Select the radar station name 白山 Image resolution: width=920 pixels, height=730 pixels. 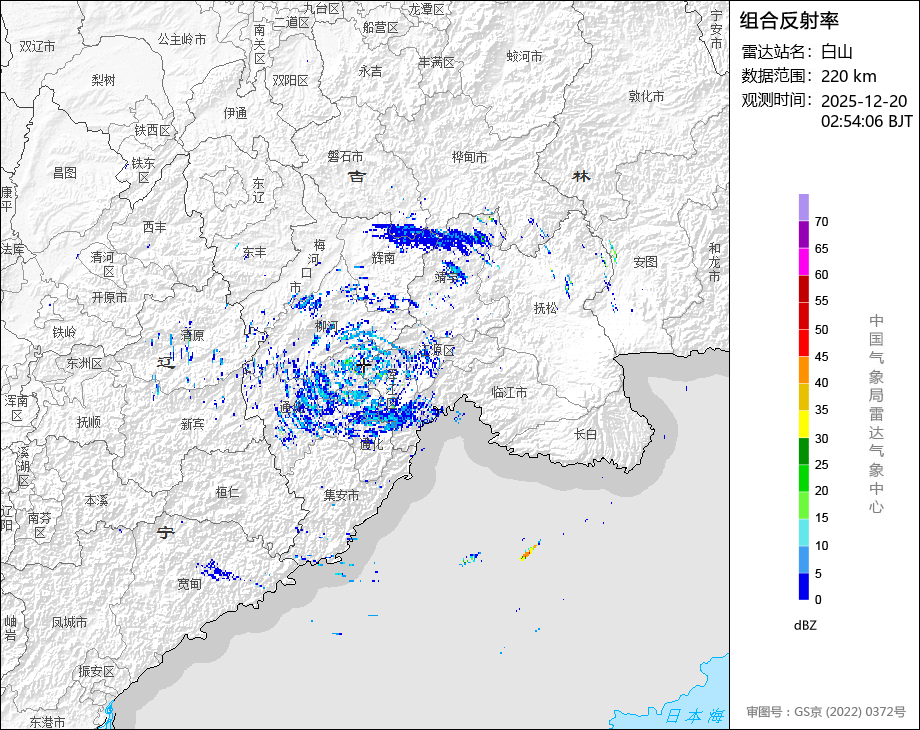point(837,52)
